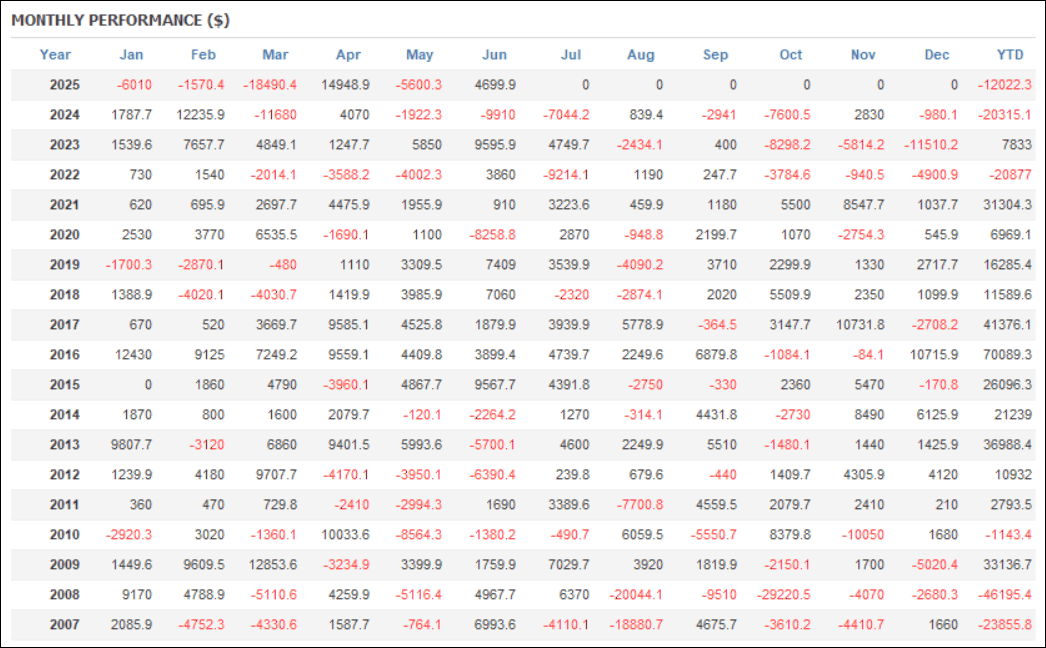Click 2009 March value 12853.6
The height and width of the screenshot is (648, 1046).
[x=272, y=565]
